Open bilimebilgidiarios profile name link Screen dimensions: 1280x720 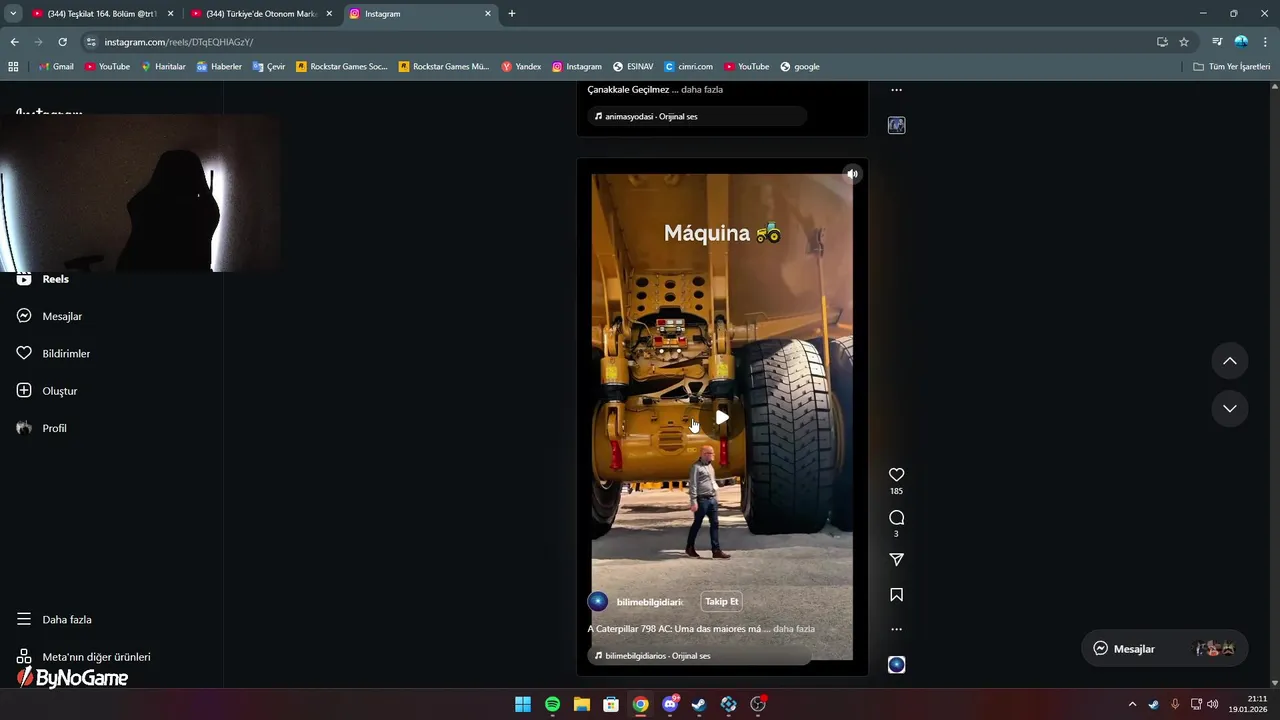[x=650, y=602]
